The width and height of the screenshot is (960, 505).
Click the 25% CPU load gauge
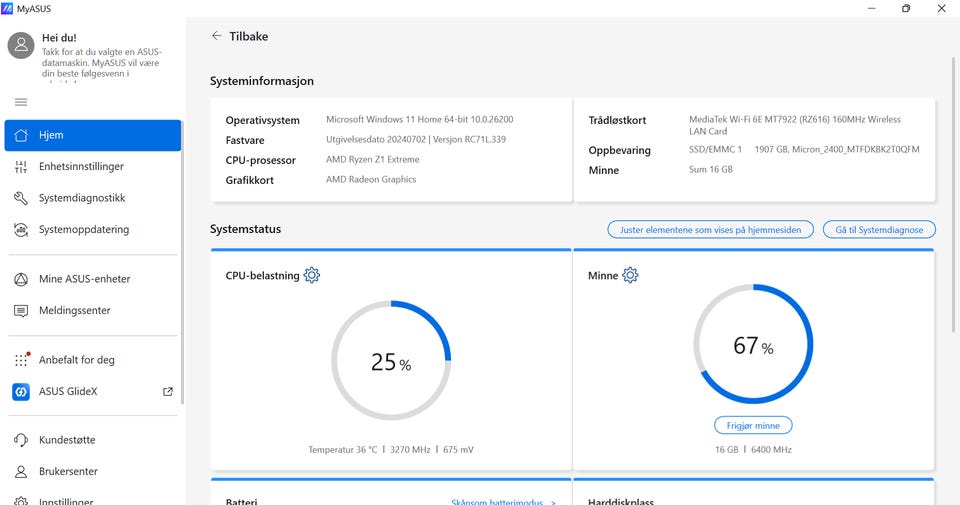pyautogui.click(x=391, y=361)
